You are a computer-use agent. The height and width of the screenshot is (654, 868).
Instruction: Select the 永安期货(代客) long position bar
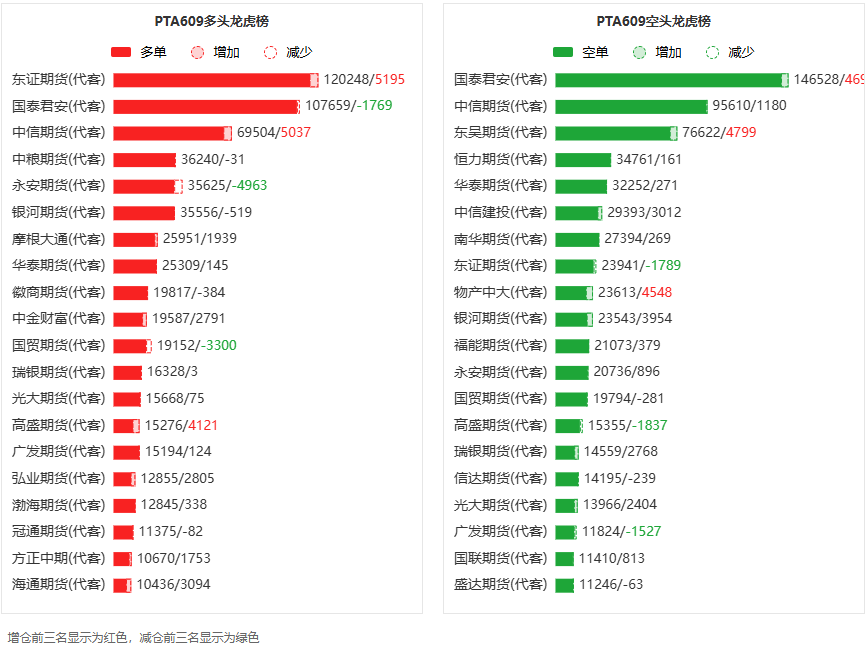click(x=148, y=186)
